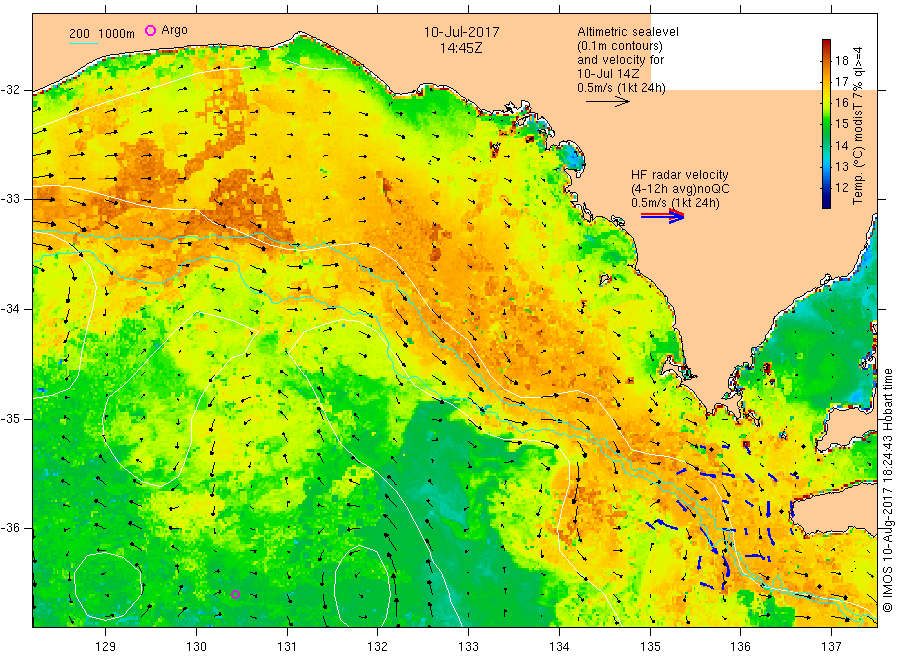This screenshot has height=660, width=900.
Task: Click the -33 latitude label
Action: coord(10,199)
